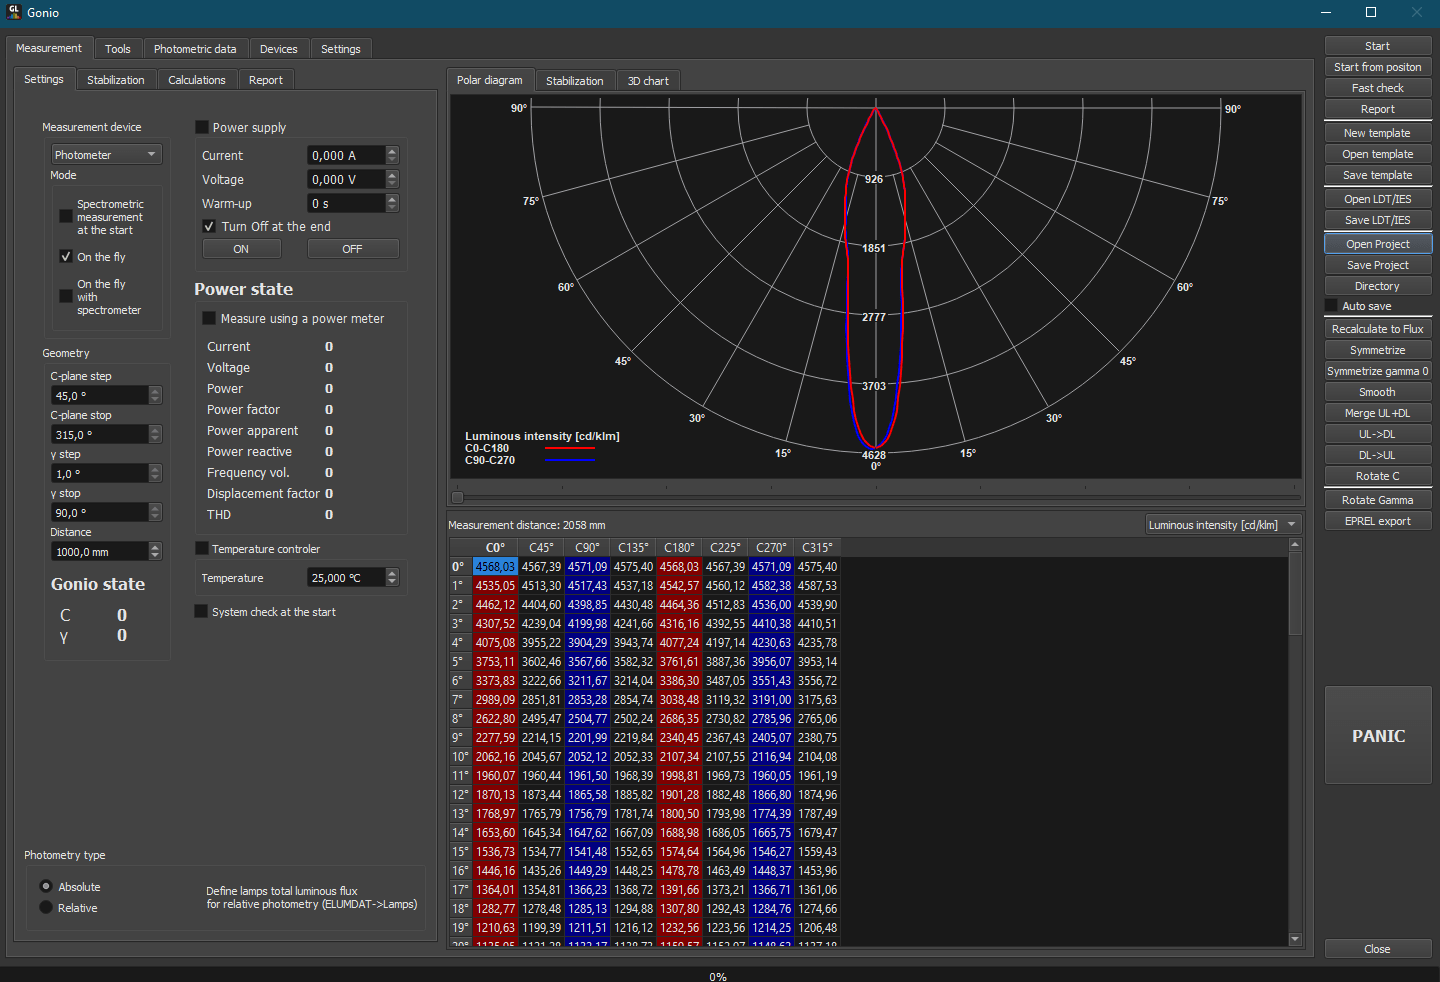This screenshot has width=1440, height=982.
Task: Enable System check at the start
Action: click(x=201, y=611)
